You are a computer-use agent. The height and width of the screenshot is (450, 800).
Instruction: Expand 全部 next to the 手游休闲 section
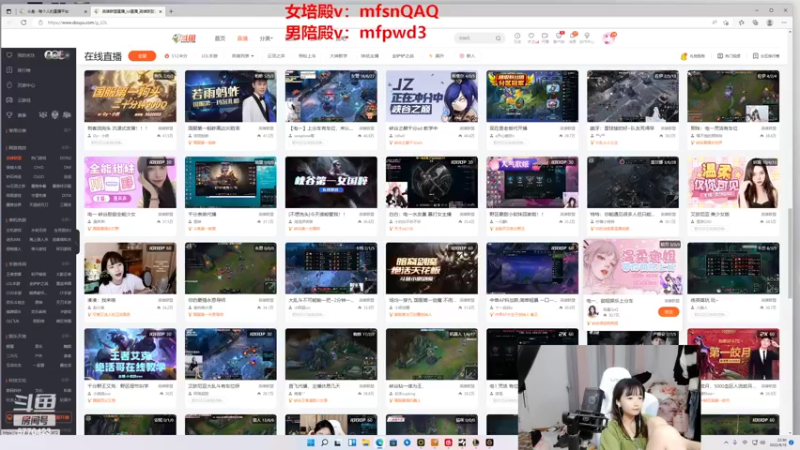(x=66, y=264)
